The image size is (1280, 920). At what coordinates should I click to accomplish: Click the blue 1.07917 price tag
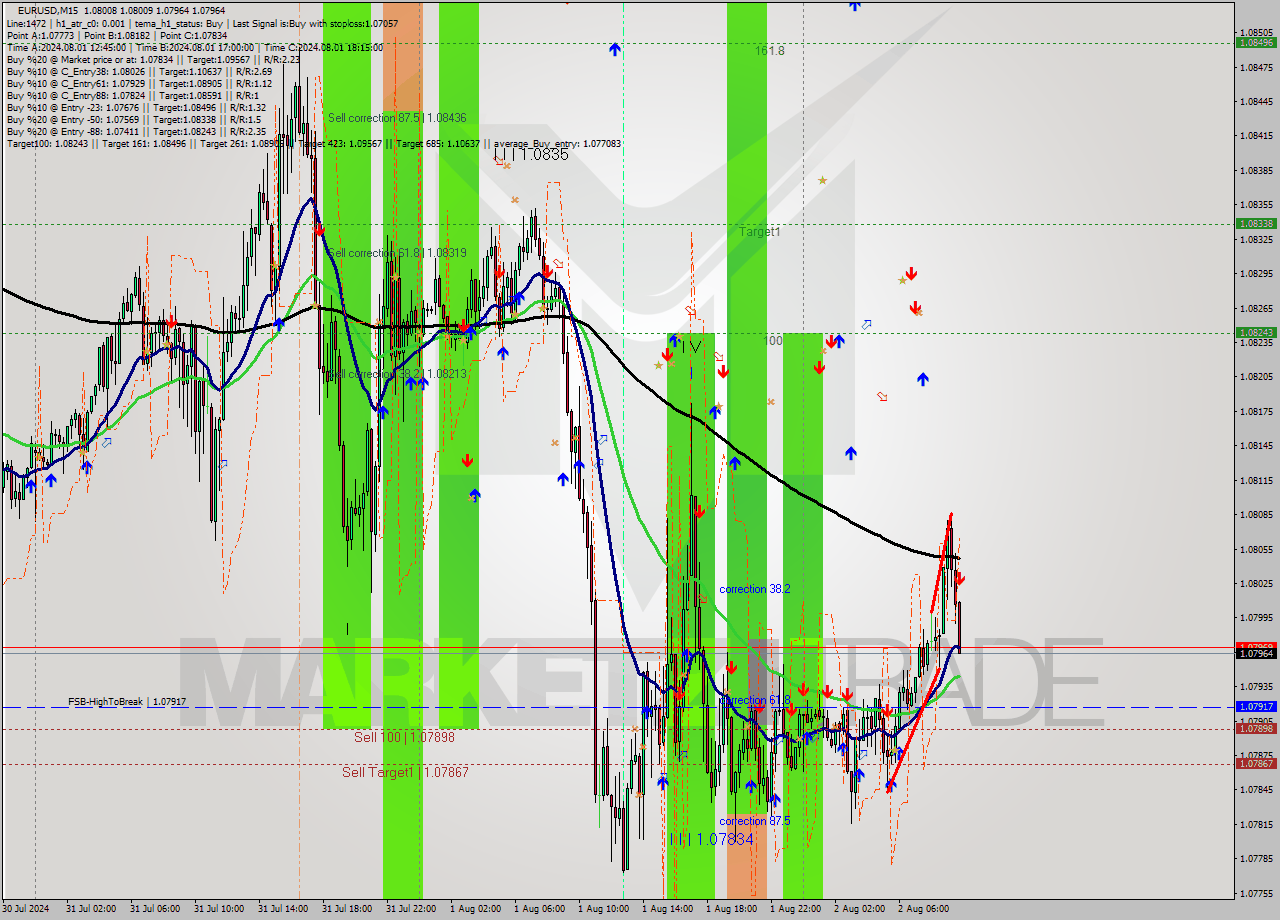point(1256,707)
